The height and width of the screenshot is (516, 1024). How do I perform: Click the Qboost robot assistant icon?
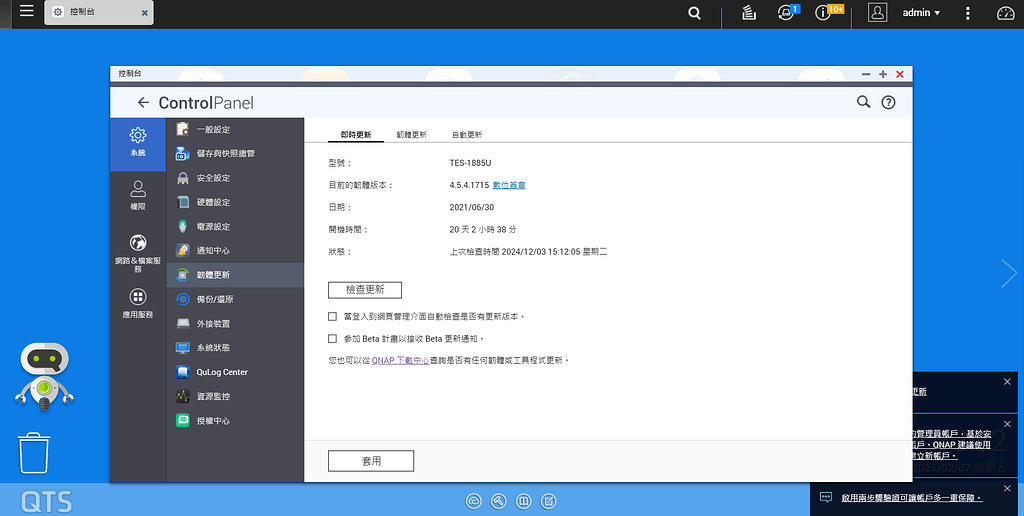click(44, 376)
